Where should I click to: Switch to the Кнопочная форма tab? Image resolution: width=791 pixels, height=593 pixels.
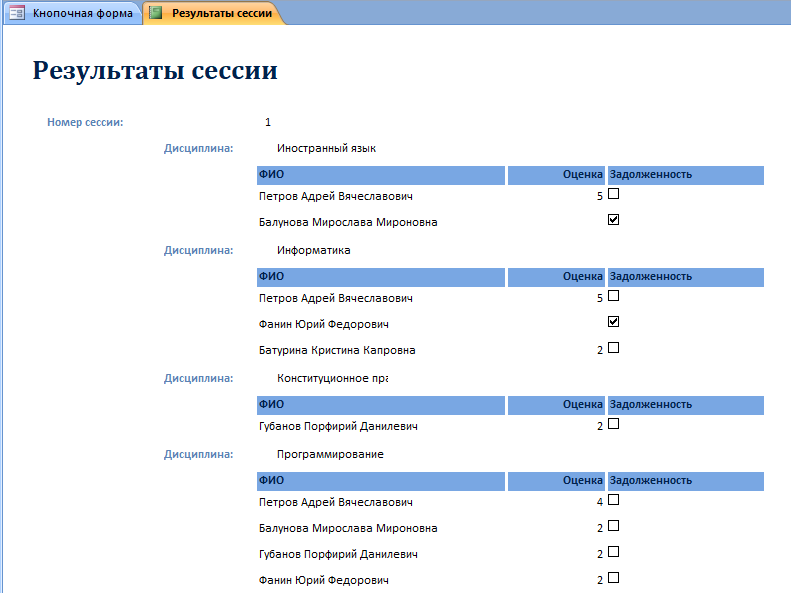click(x=73, y=13)
